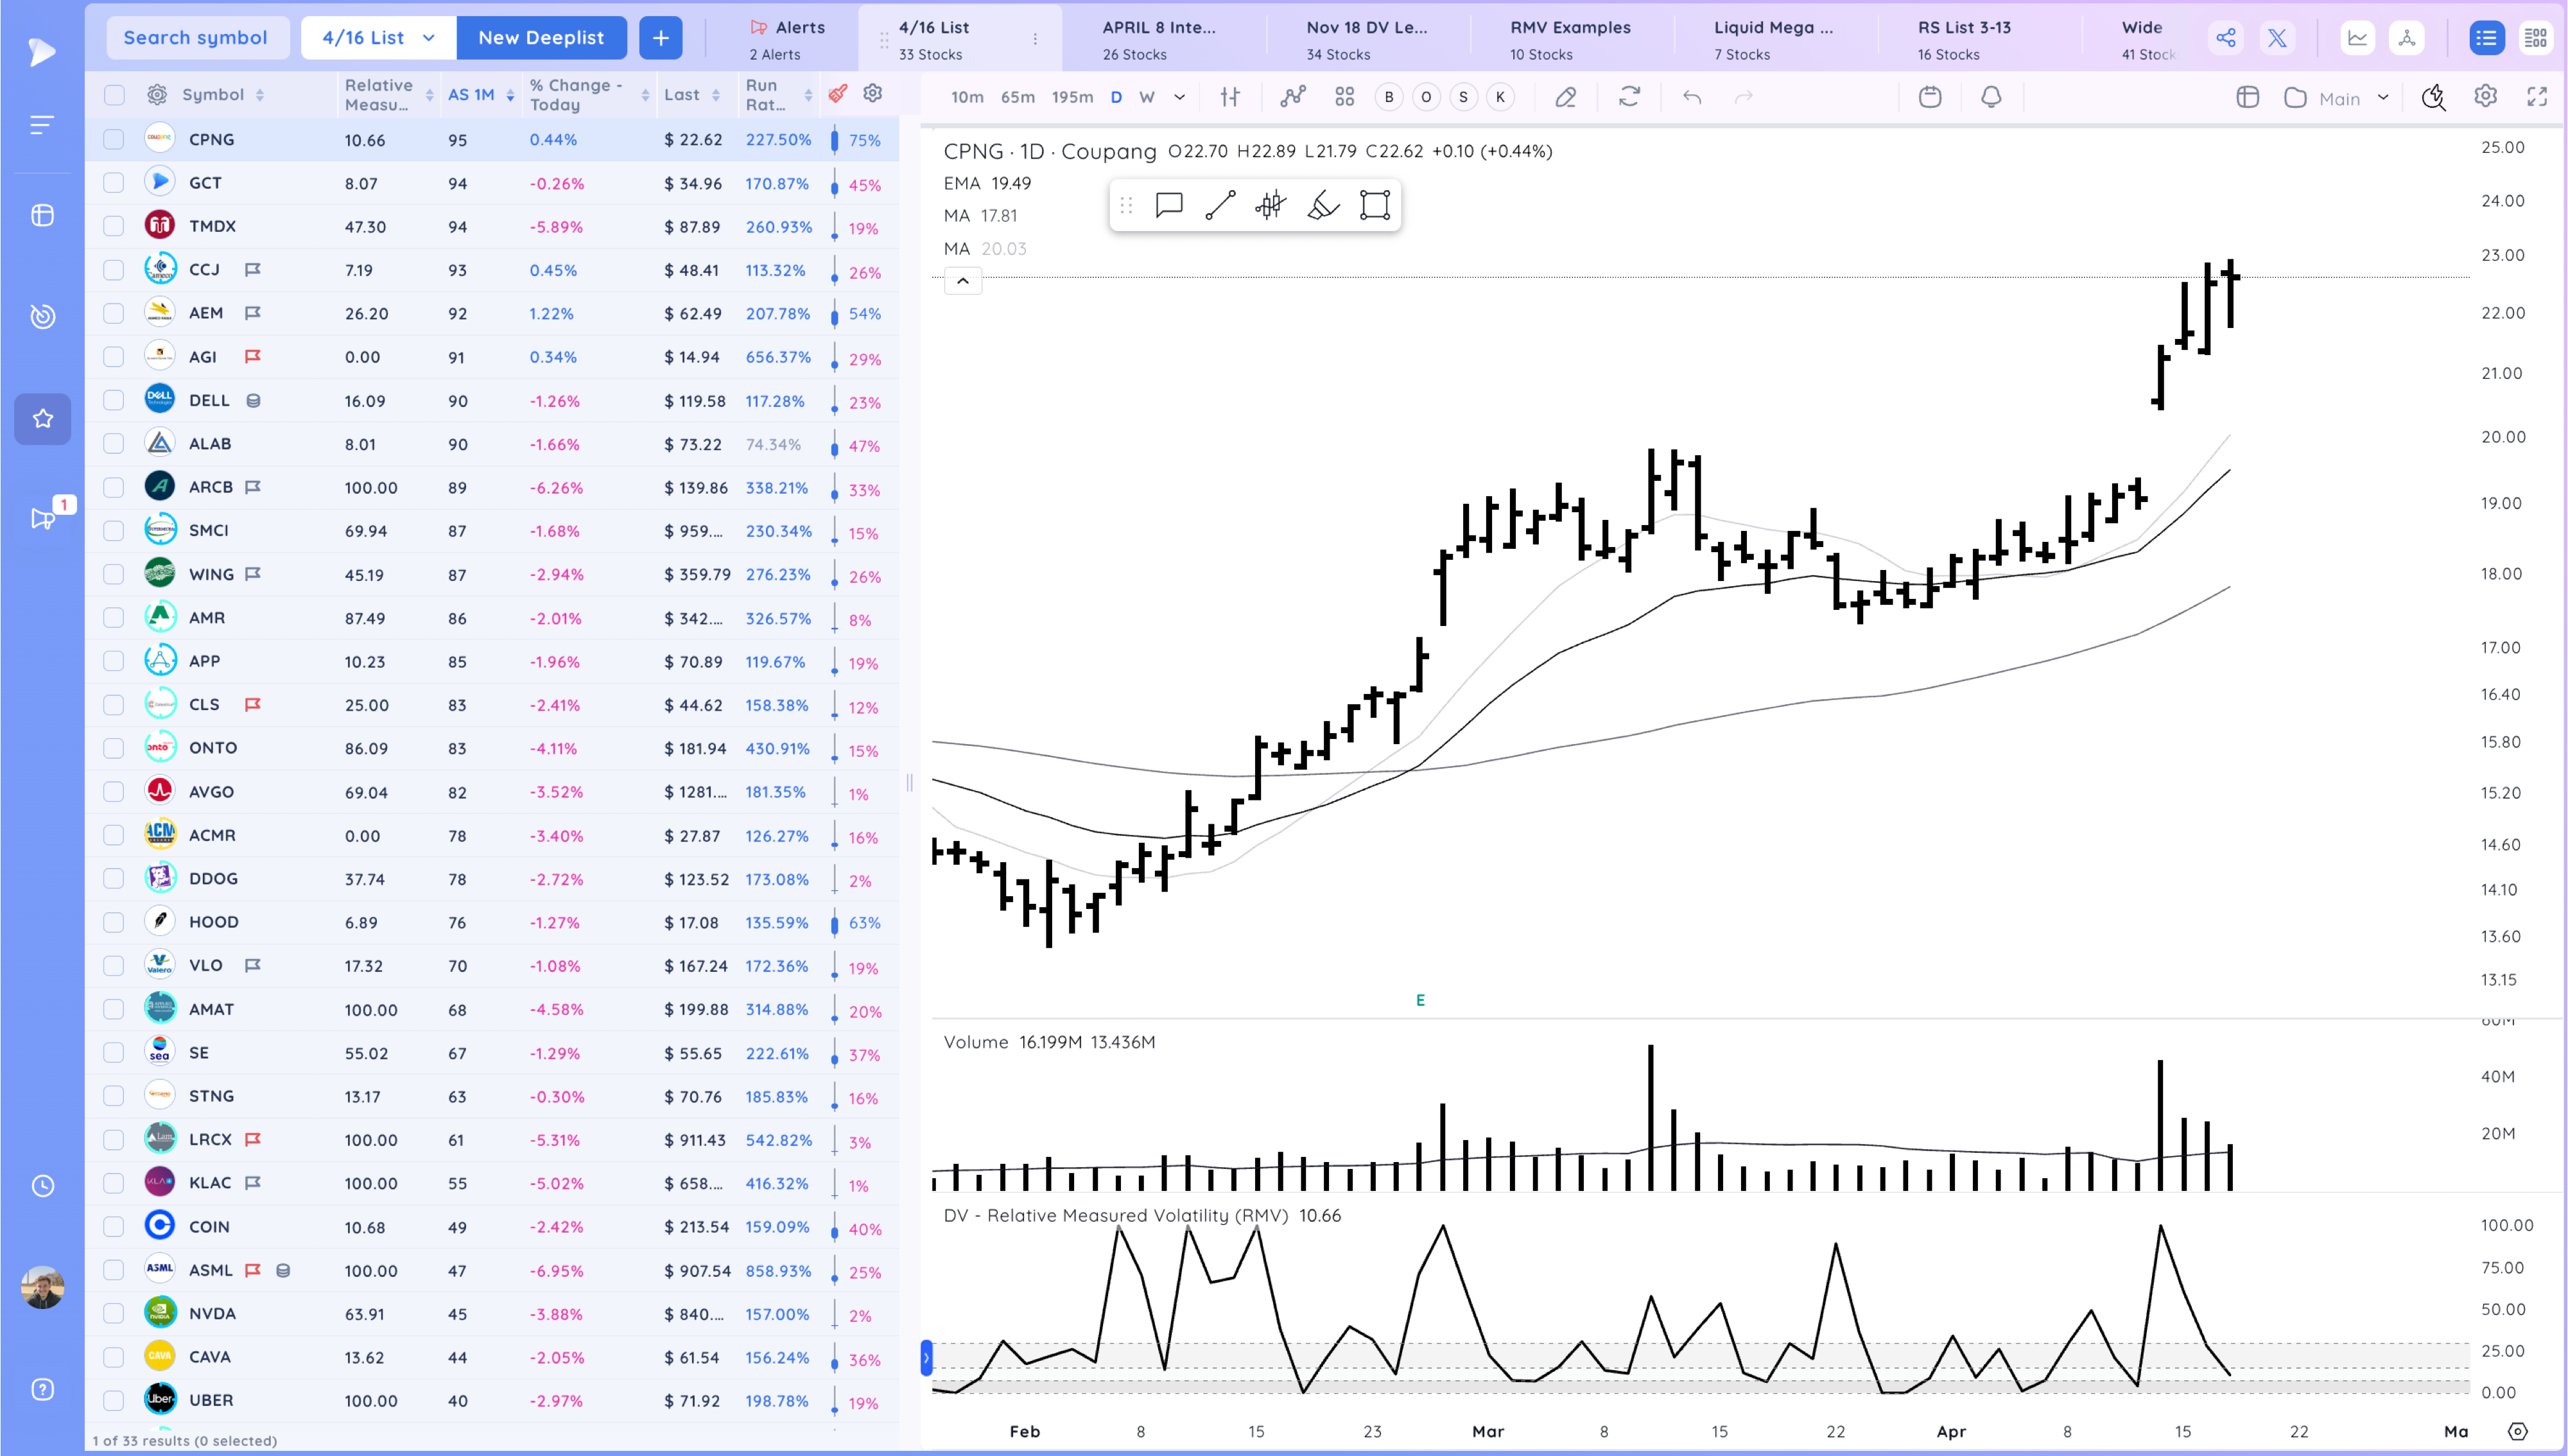Viewport: 2568px width, 1456px height.
Task: Click the E earnings marker on the chart
Action: (x=1420, y=1000)
